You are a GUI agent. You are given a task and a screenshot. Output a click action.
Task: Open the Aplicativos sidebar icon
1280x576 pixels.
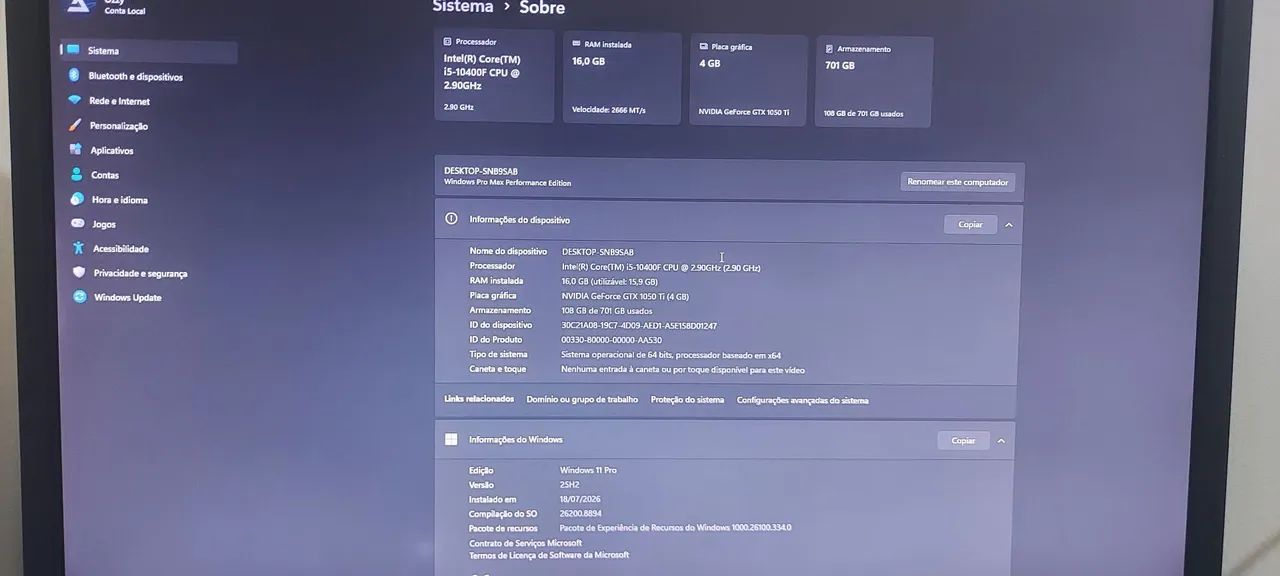(76, 150)
